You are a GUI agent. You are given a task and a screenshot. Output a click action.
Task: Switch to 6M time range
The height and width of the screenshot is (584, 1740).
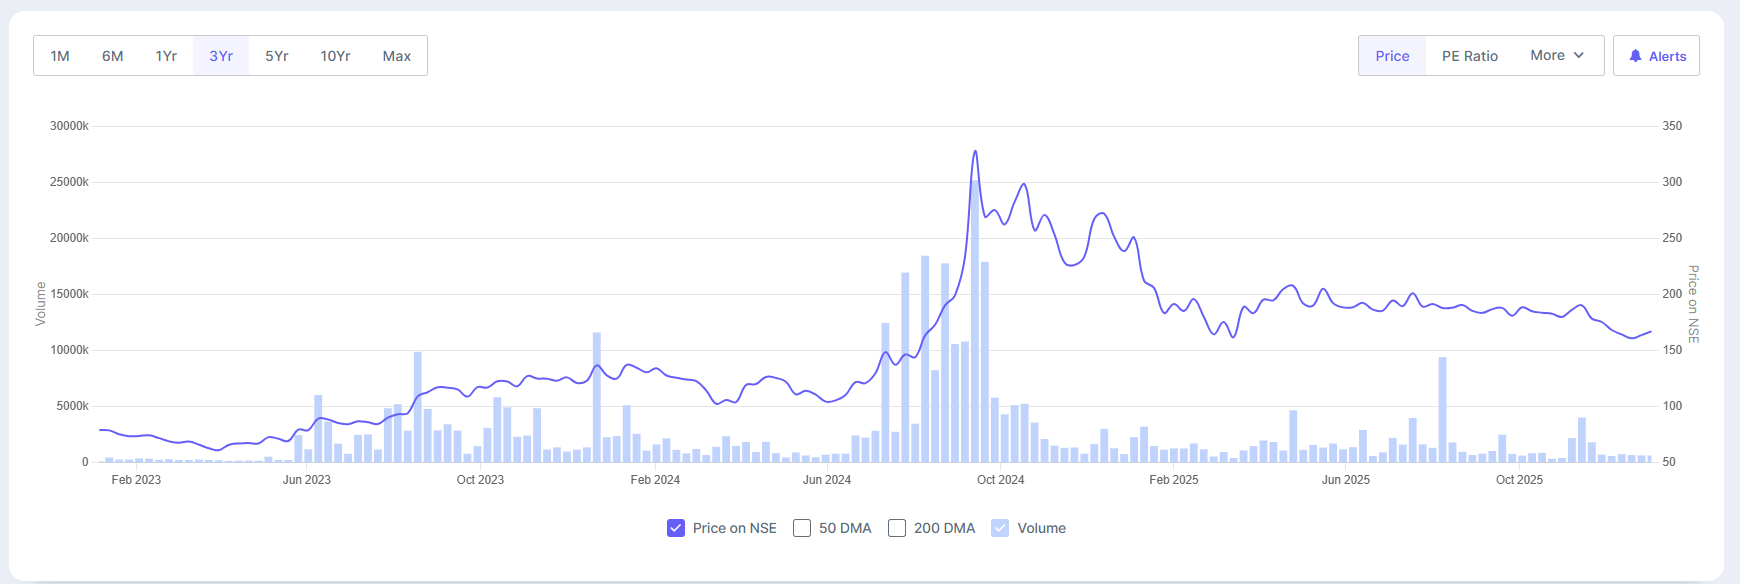click(113, 56)
